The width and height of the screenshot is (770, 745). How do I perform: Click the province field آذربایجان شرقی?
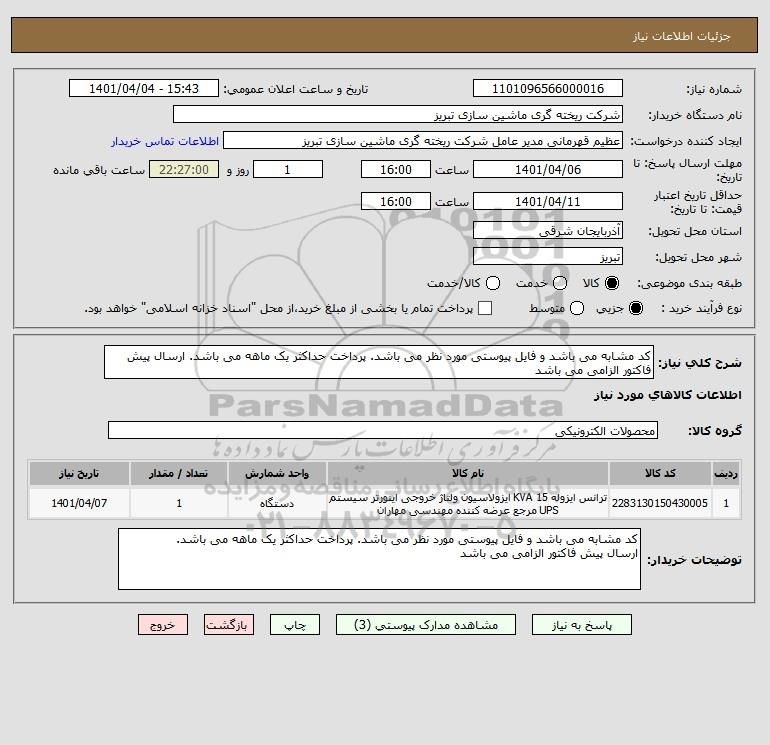point(548,230)
